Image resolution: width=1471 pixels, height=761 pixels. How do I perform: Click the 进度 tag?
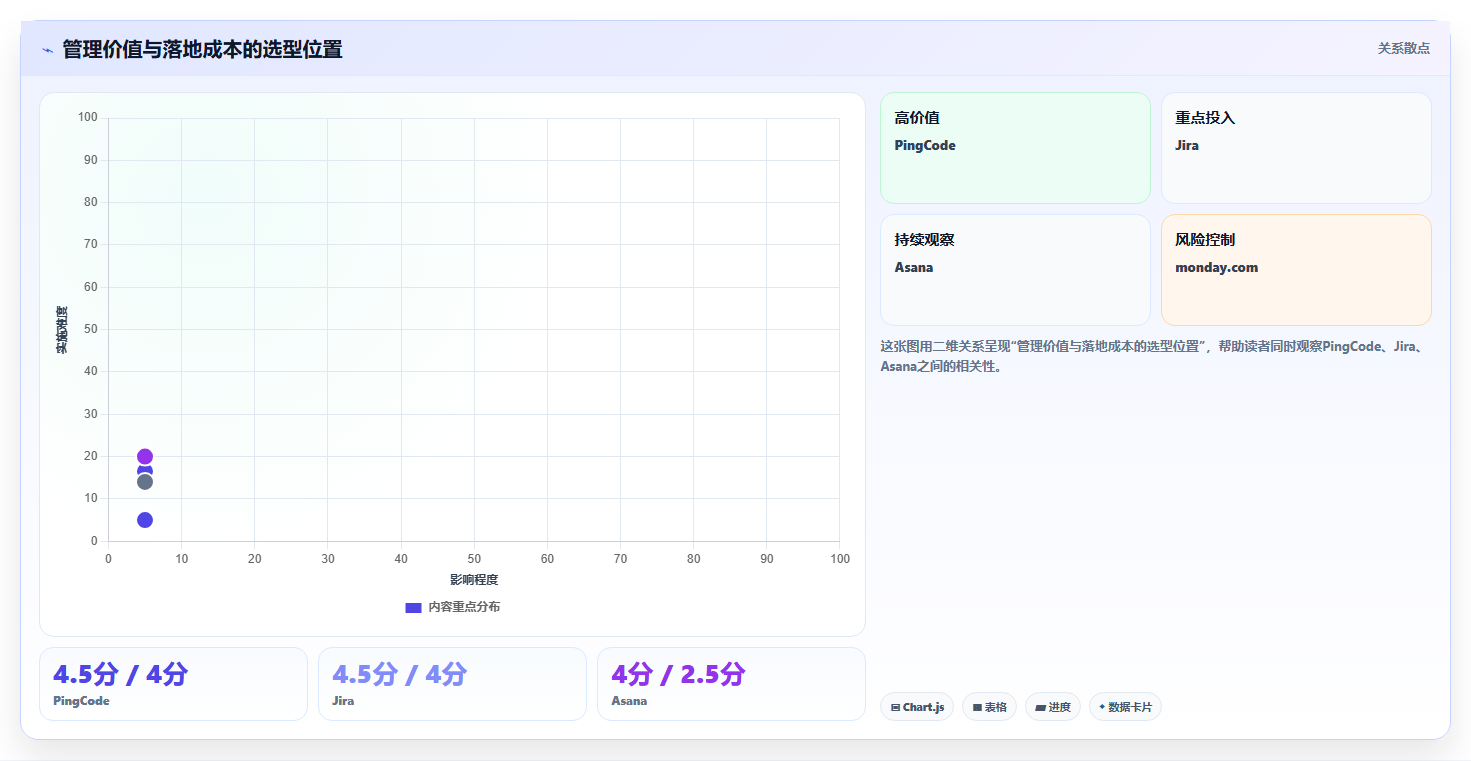(x=1053, y=707)
